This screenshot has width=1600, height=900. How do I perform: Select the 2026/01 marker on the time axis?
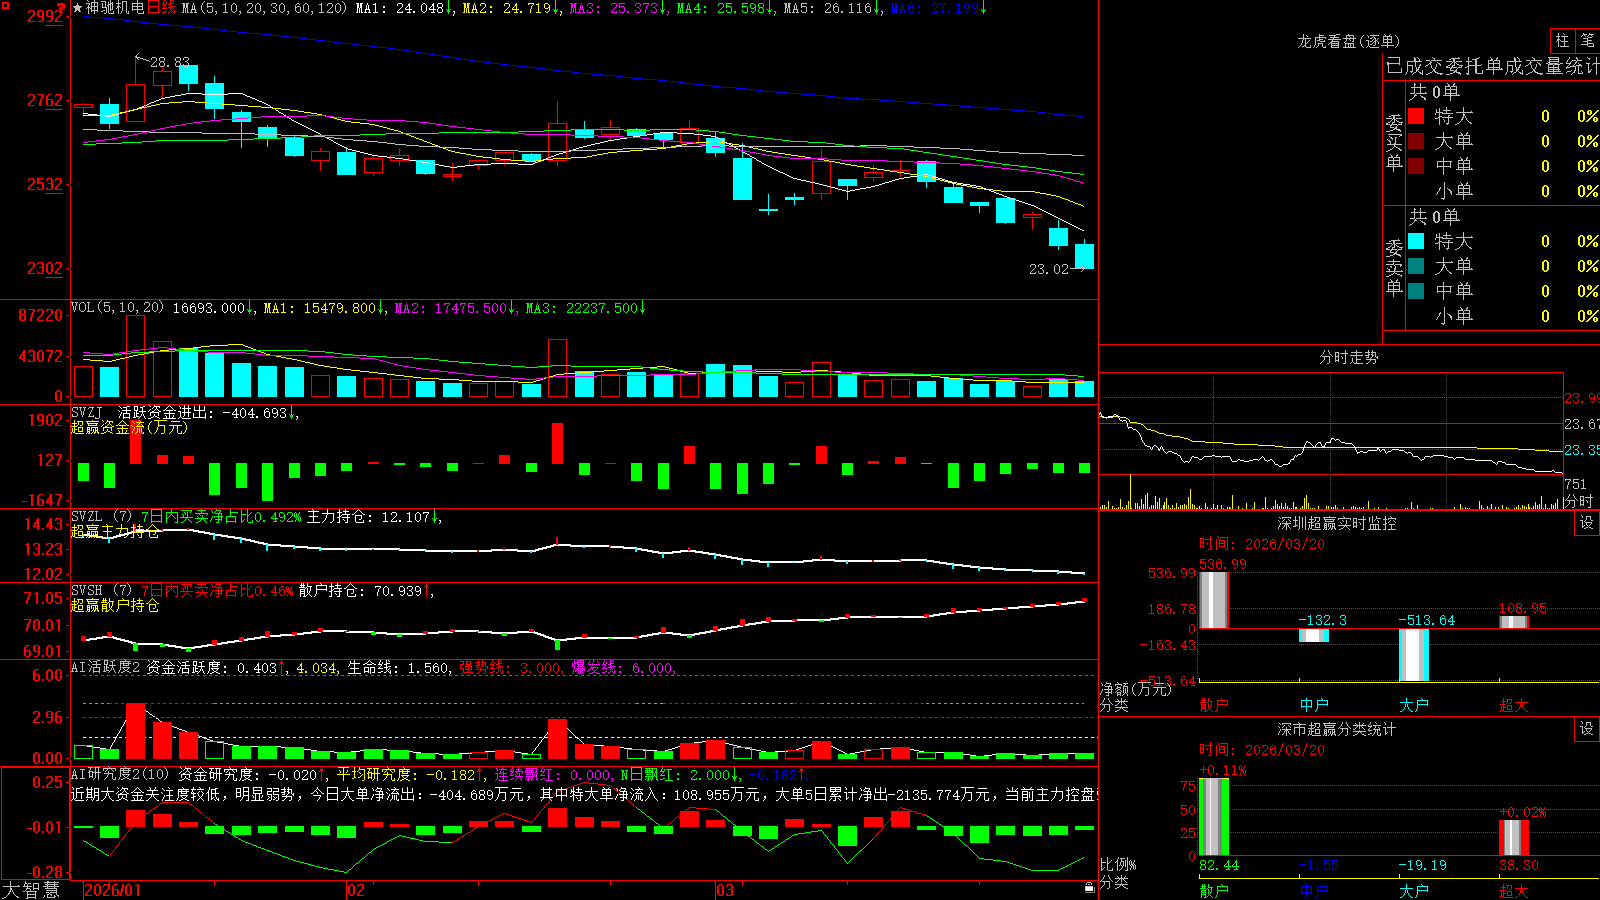pyautogui.click(x=113, y=890)
